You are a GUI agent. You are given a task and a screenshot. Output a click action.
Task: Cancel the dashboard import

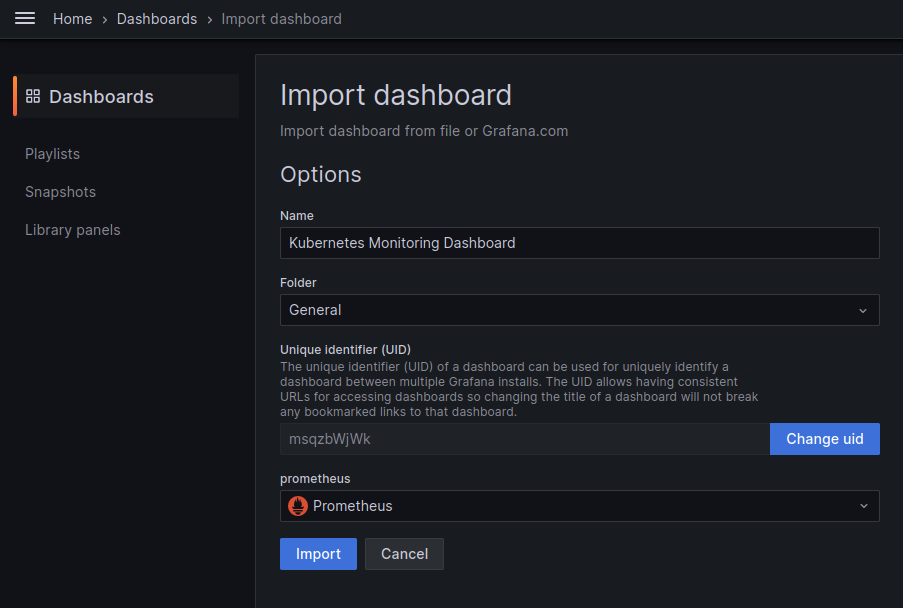(x=404, y=554)
